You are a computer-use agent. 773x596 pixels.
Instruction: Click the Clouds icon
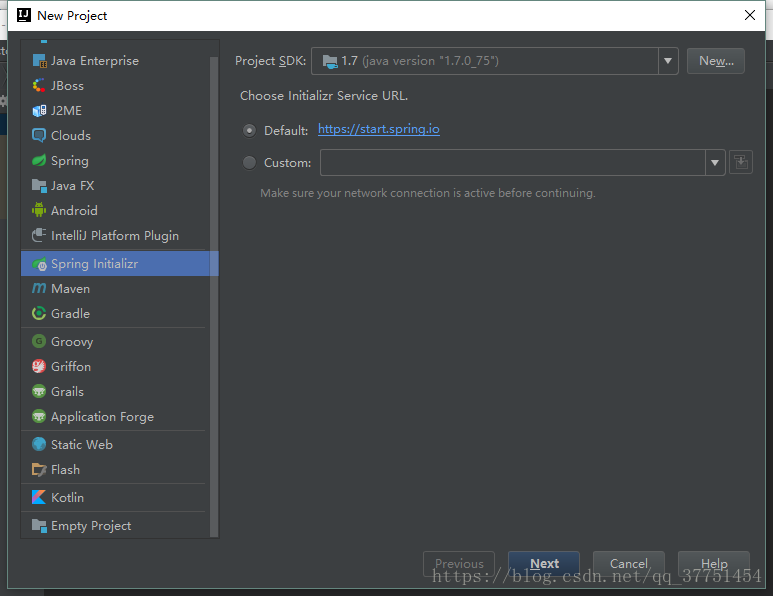point(39,136)
